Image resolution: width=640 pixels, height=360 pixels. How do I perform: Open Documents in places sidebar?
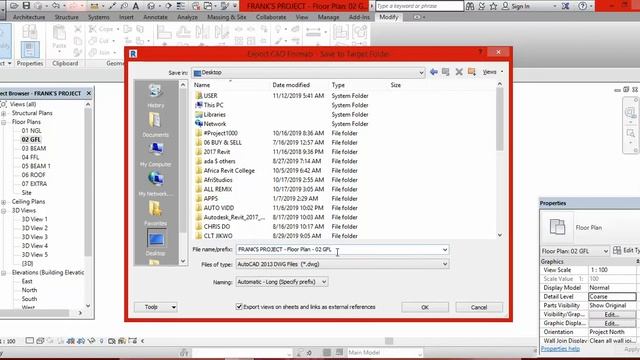[x=156, y=125]
